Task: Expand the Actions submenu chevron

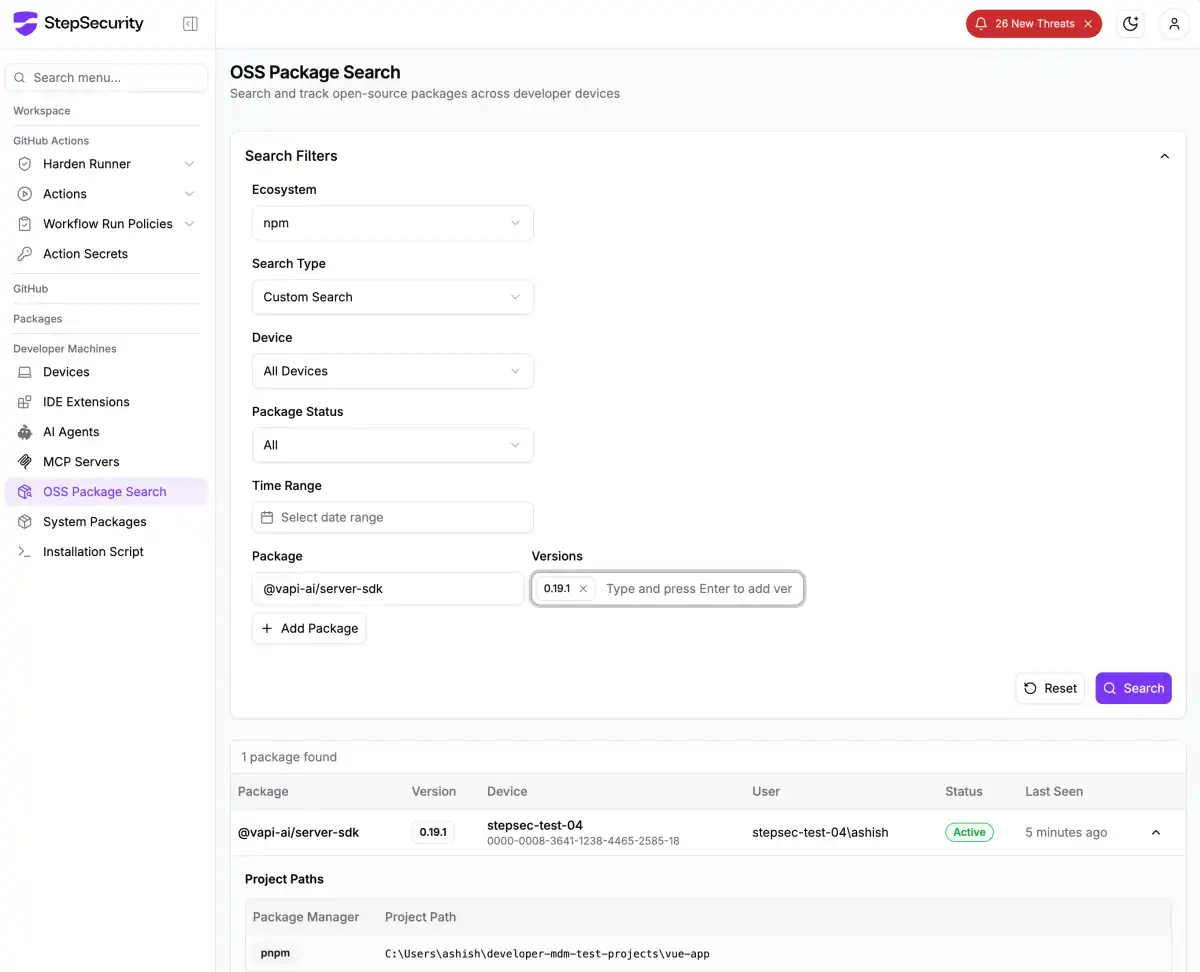Action: 190,194
